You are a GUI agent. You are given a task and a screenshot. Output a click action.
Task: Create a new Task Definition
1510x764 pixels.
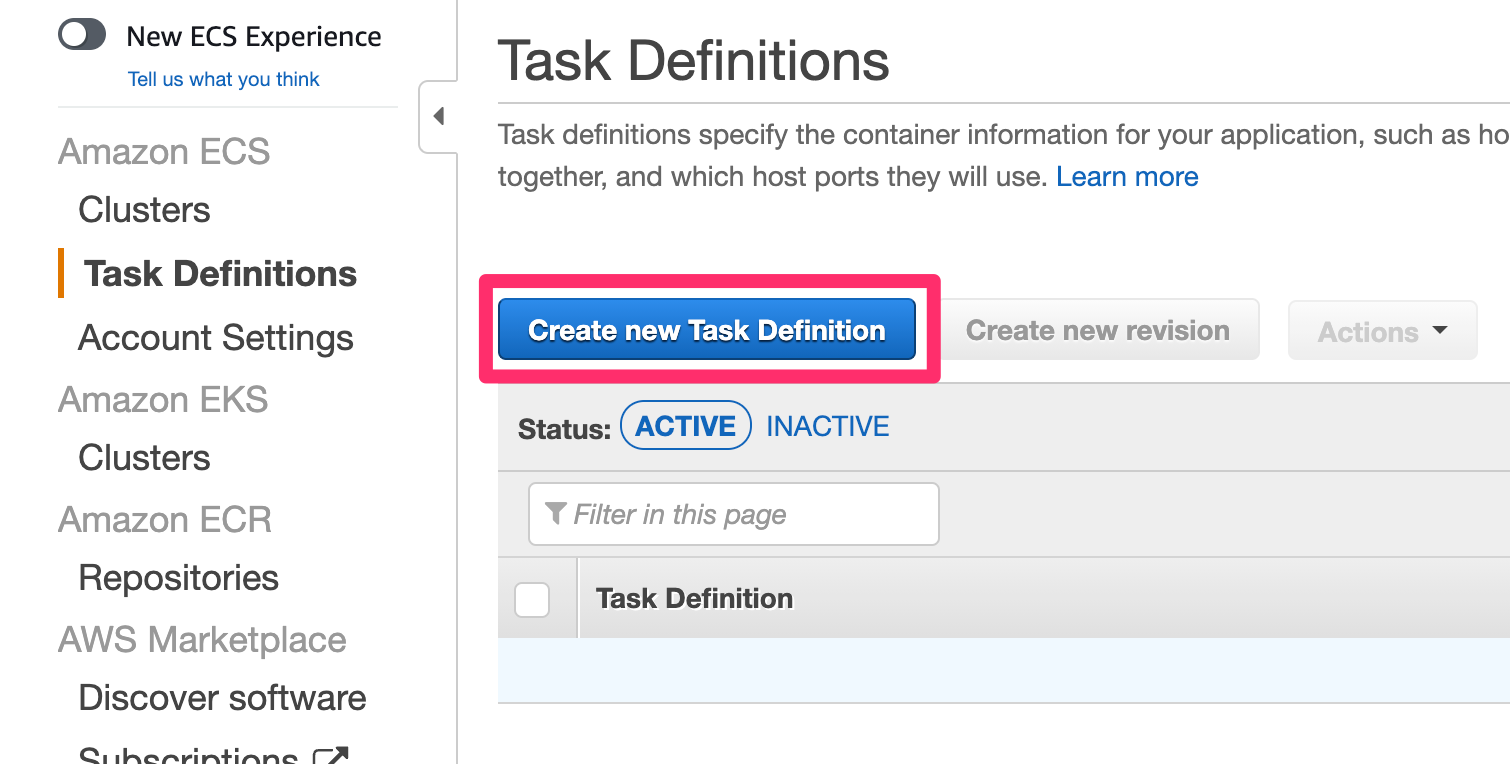(x=707, y=328)
